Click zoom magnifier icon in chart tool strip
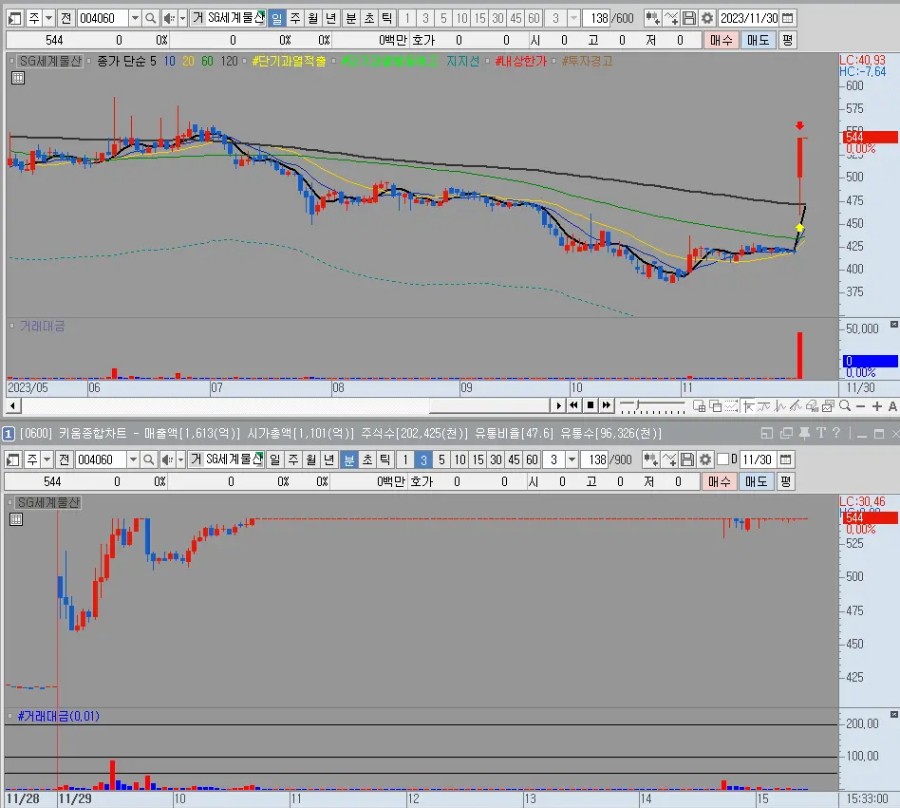Viewport: 900px width, 808px height. (x=845, y=406)
